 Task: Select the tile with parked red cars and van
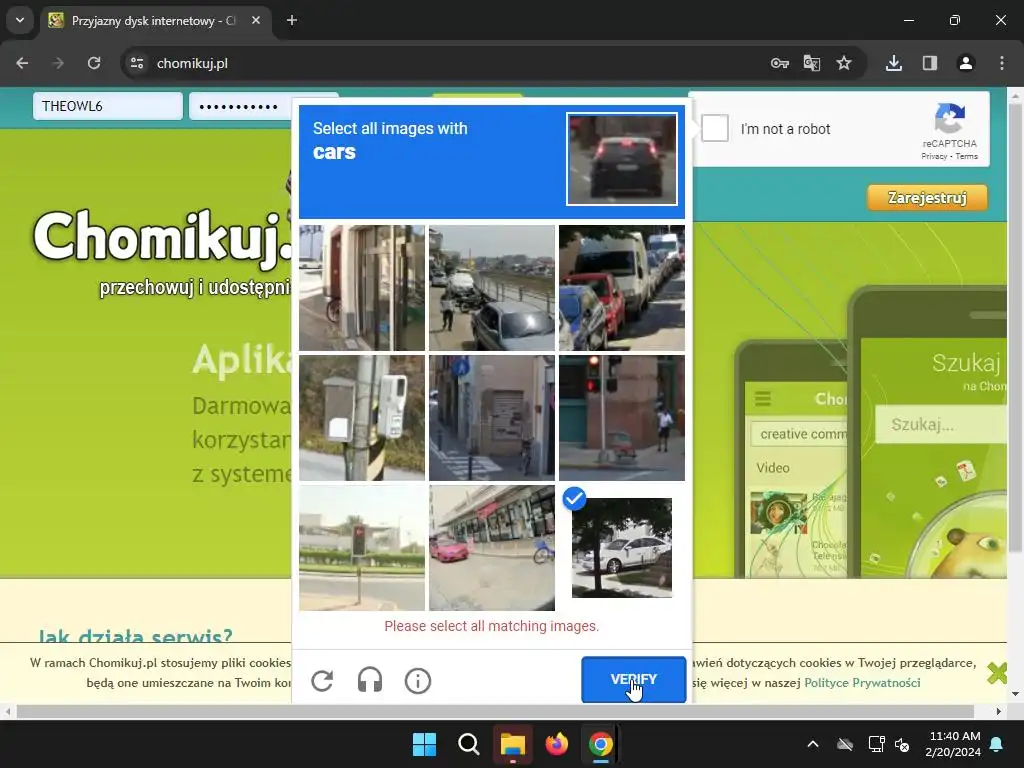point(622,288)
